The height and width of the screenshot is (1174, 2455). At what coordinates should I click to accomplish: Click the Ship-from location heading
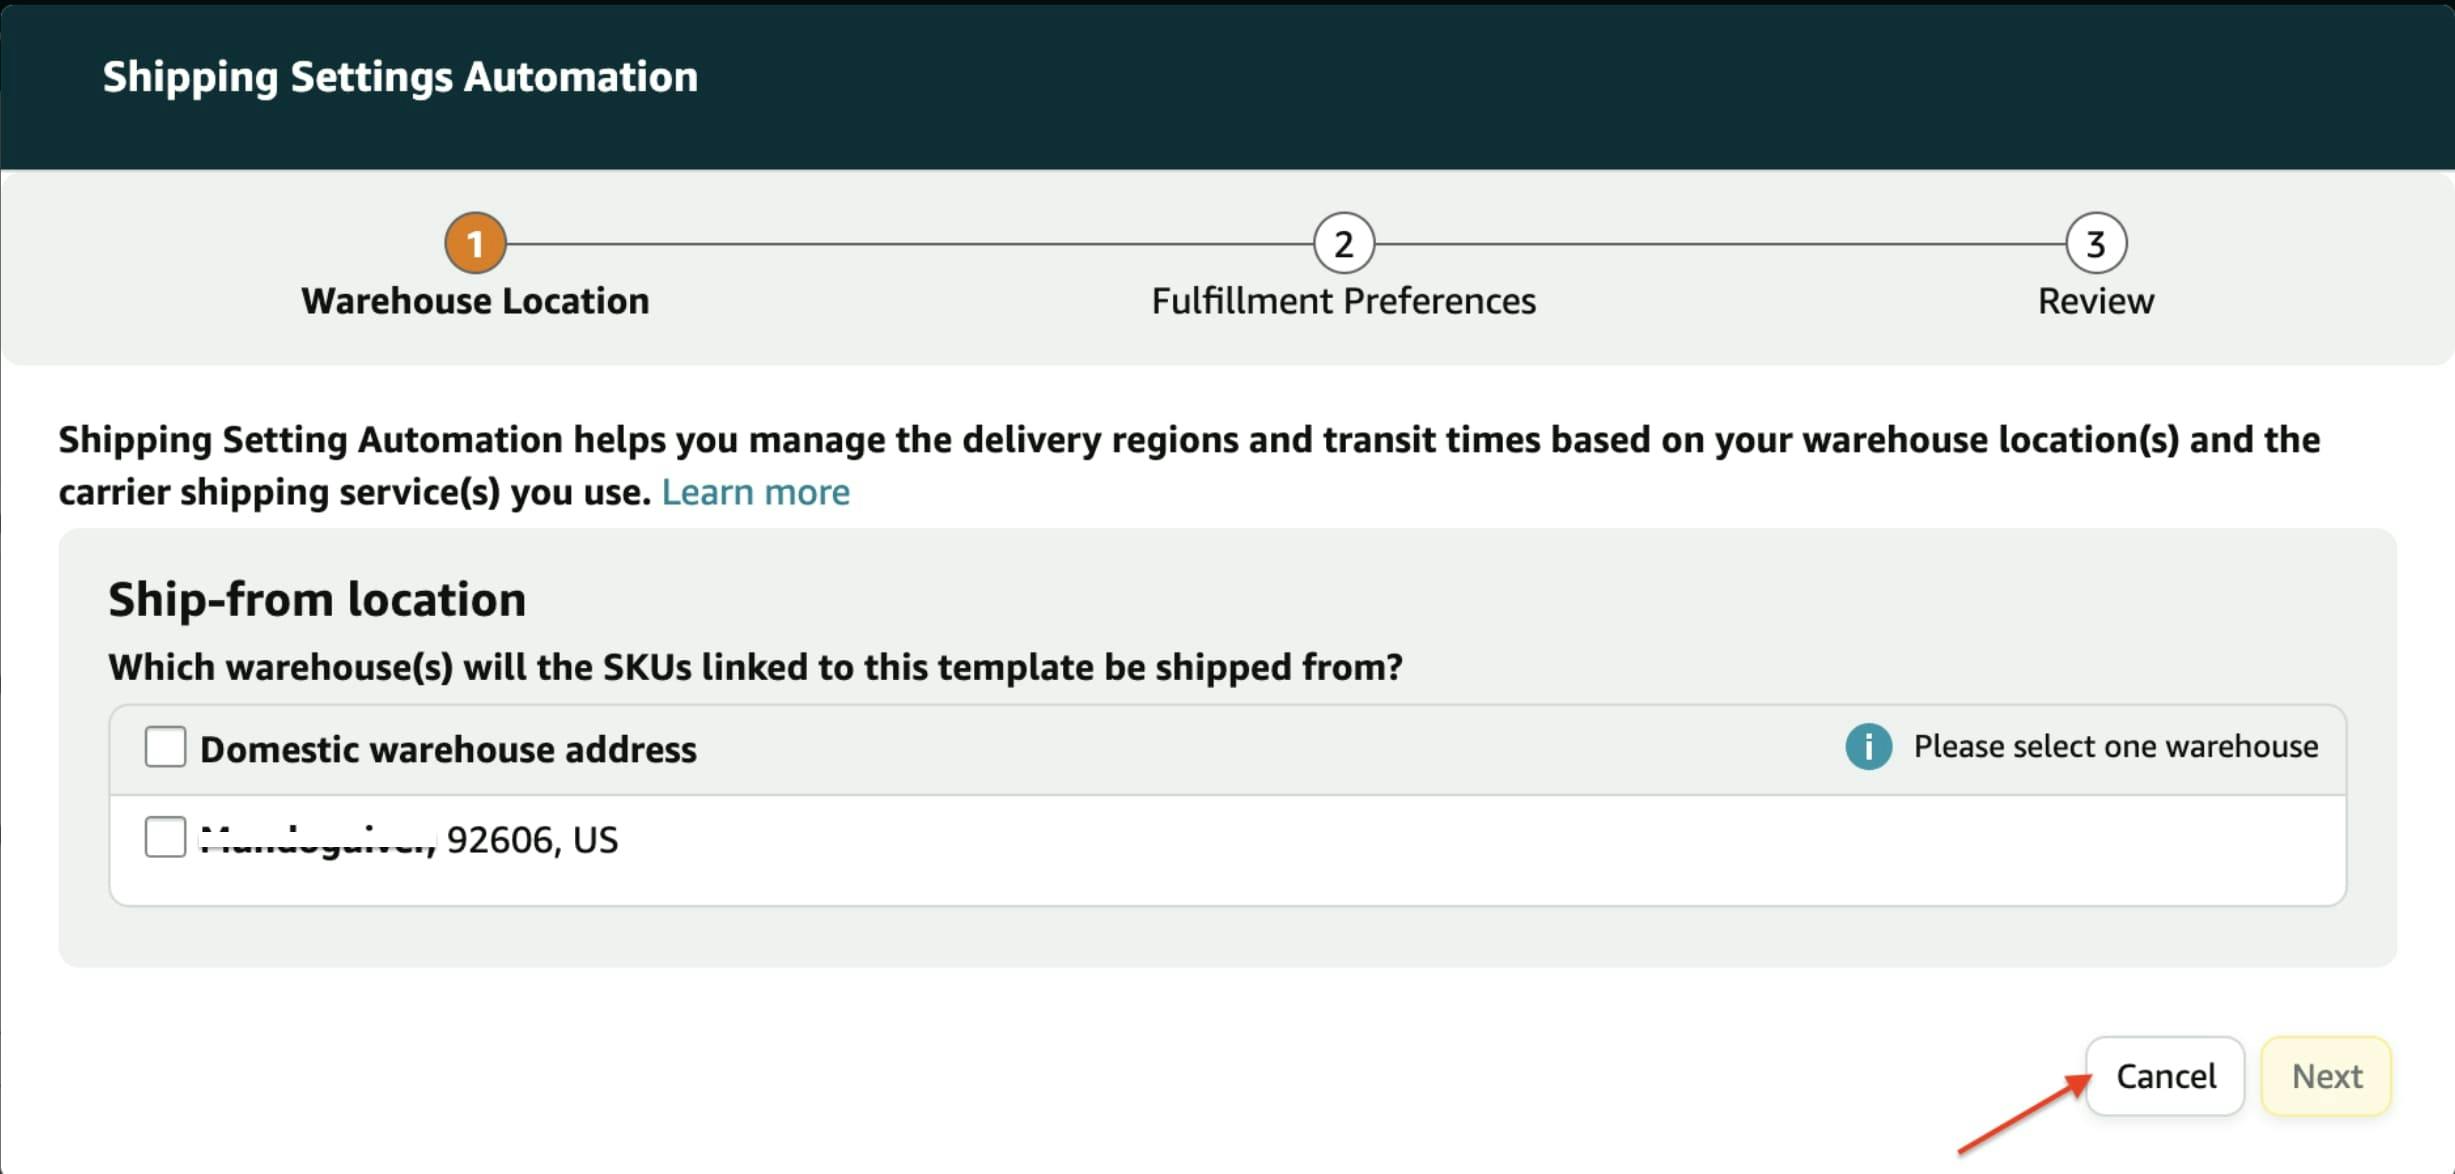(316, 599)
